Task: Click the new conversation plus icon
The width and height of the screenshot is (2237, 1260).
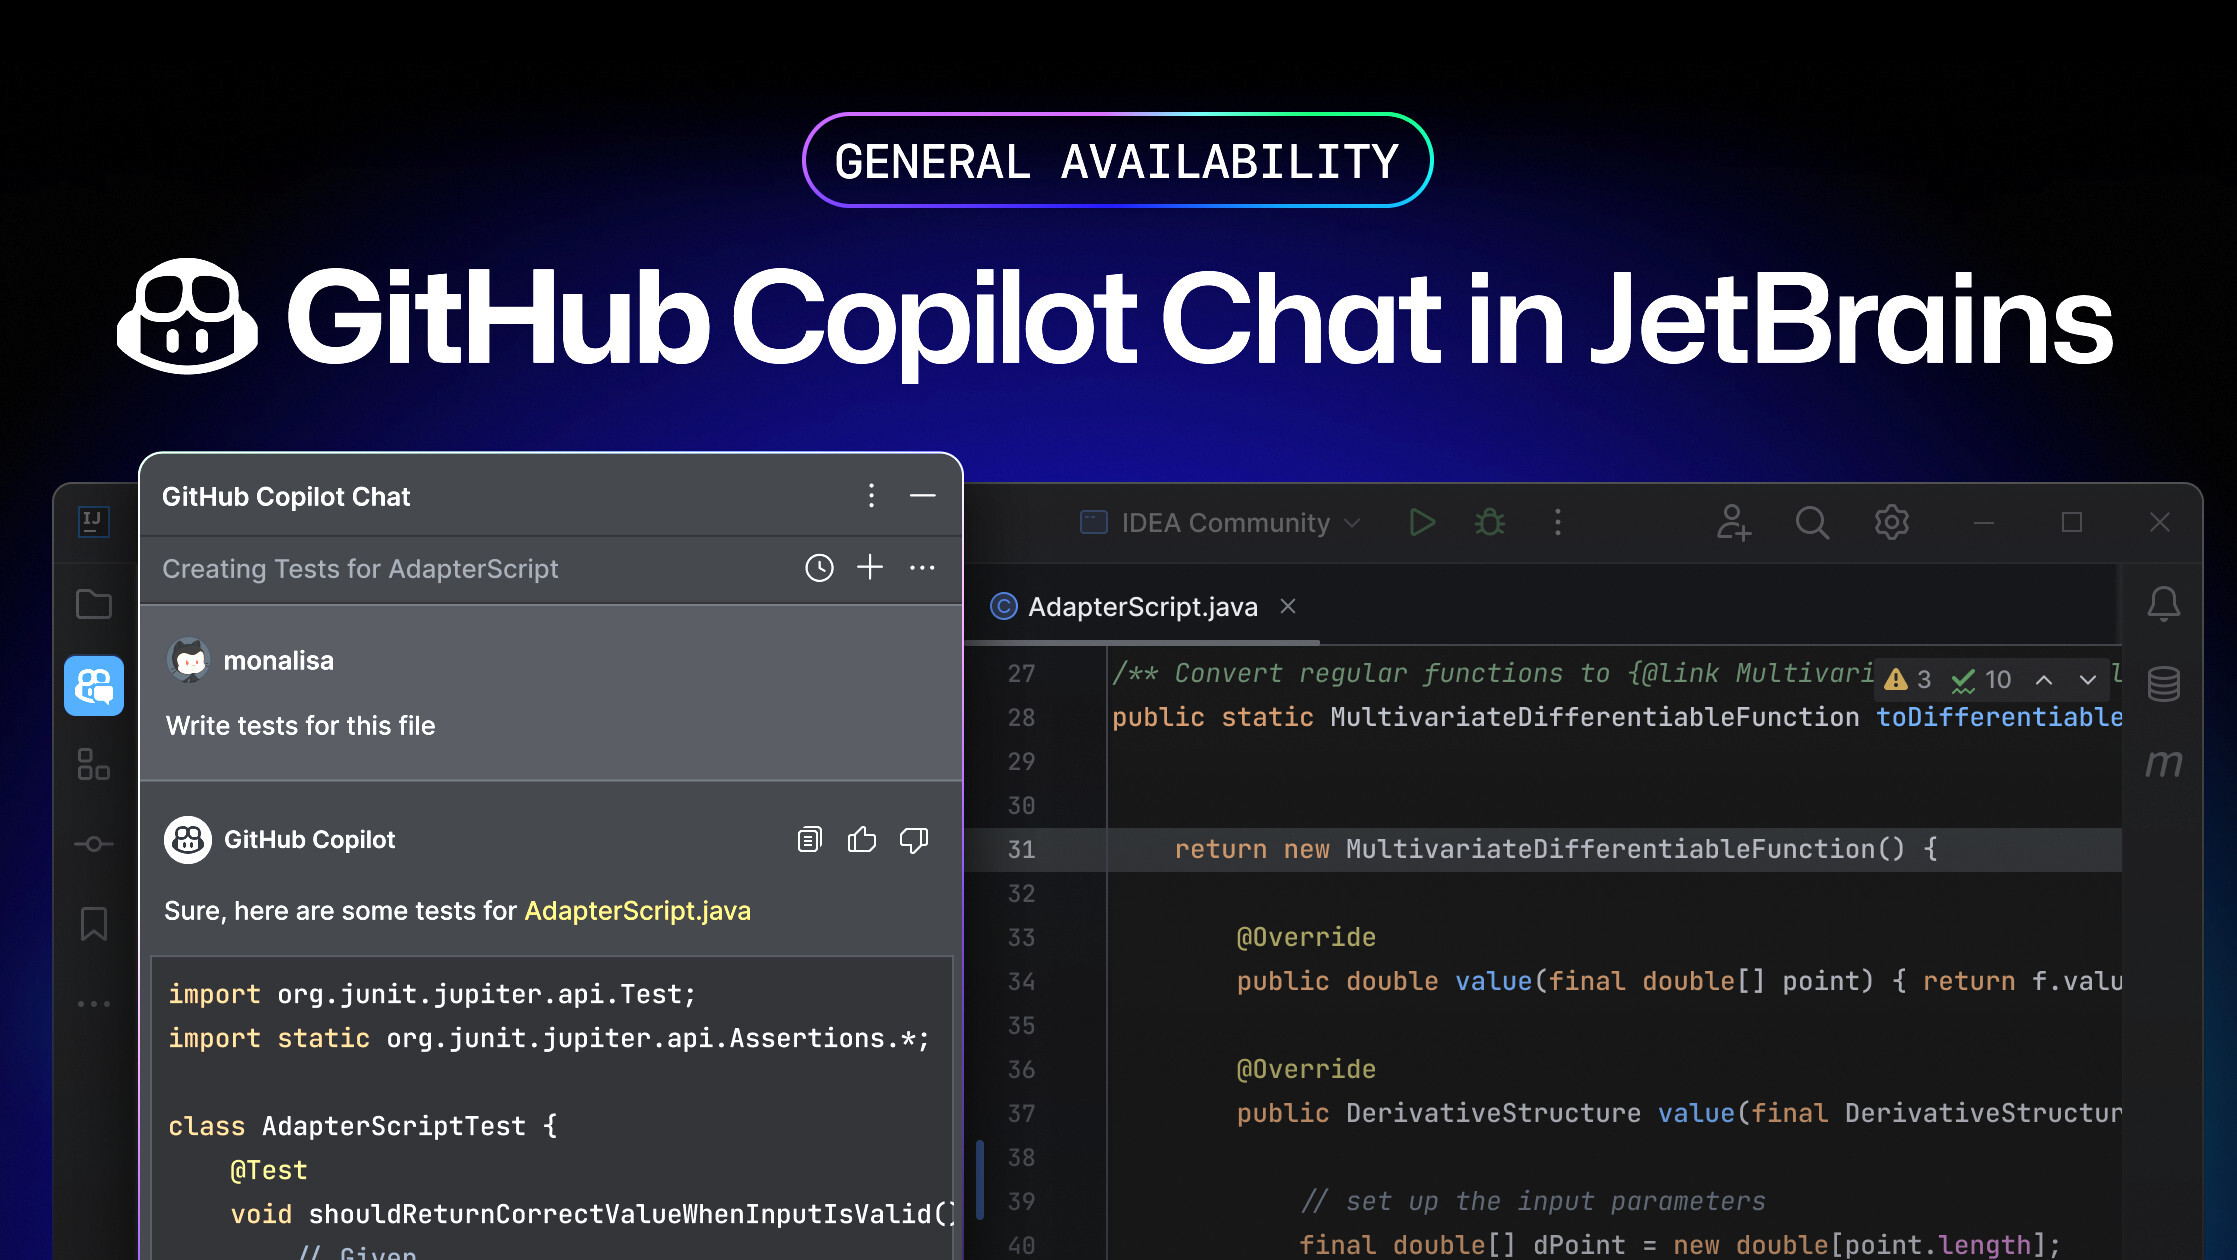Action: (x=870, y=570)
